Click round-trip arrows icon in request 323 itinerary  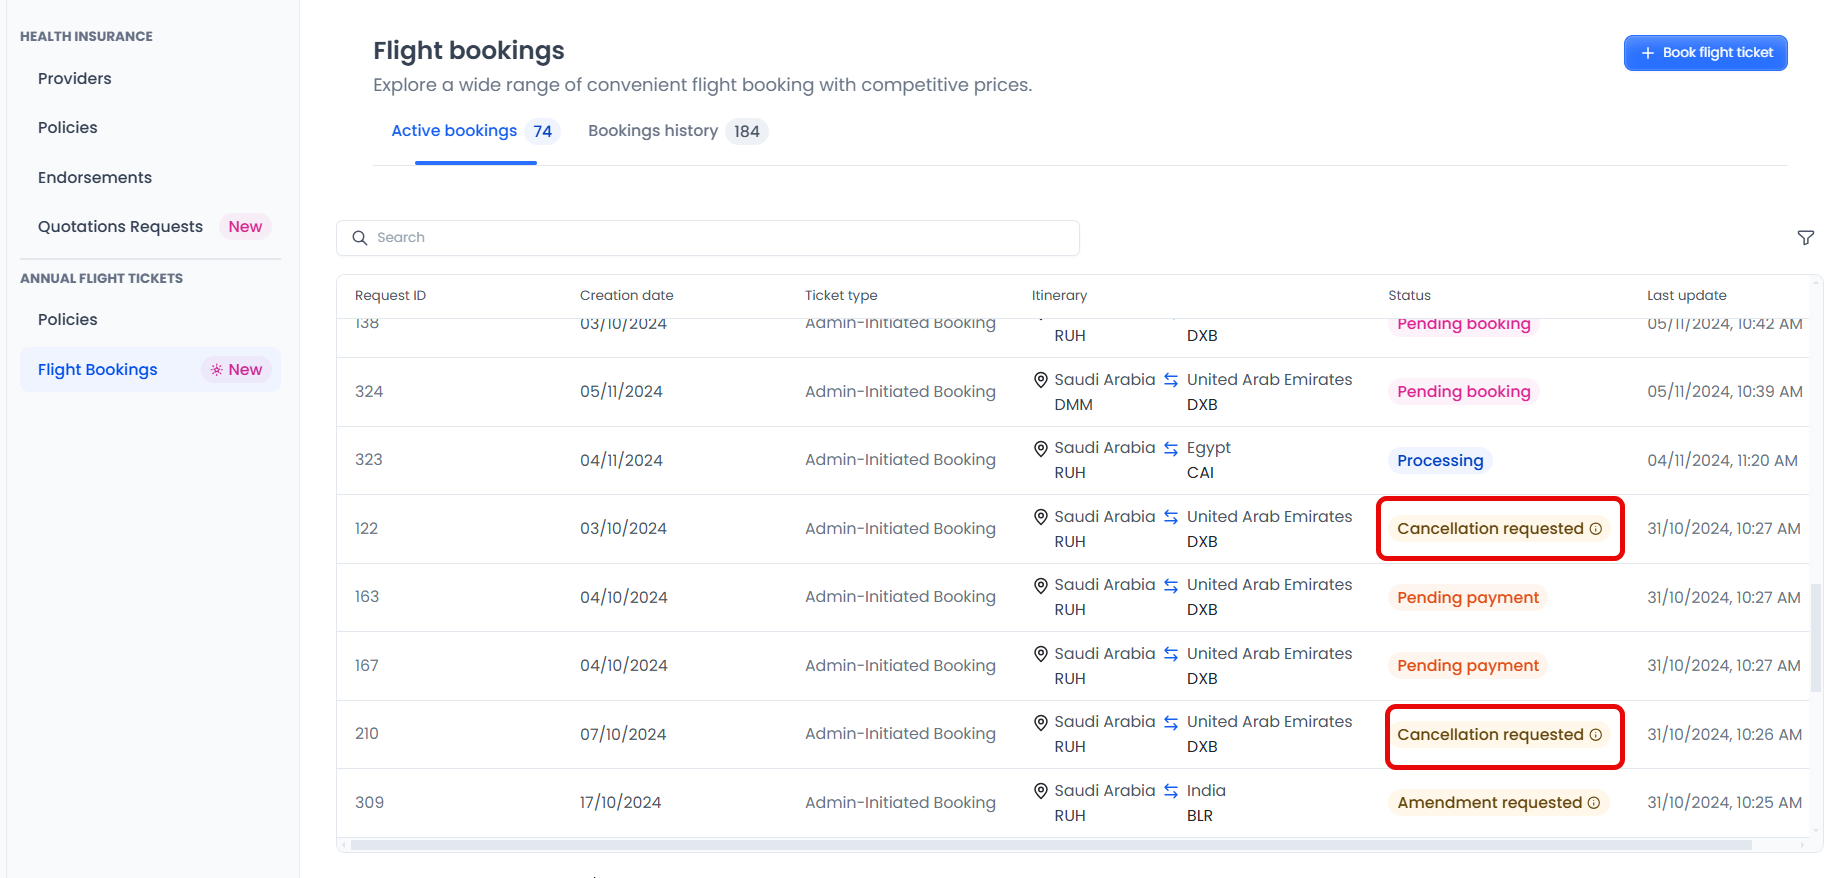pyautogui.click(x=1171, y=449)
